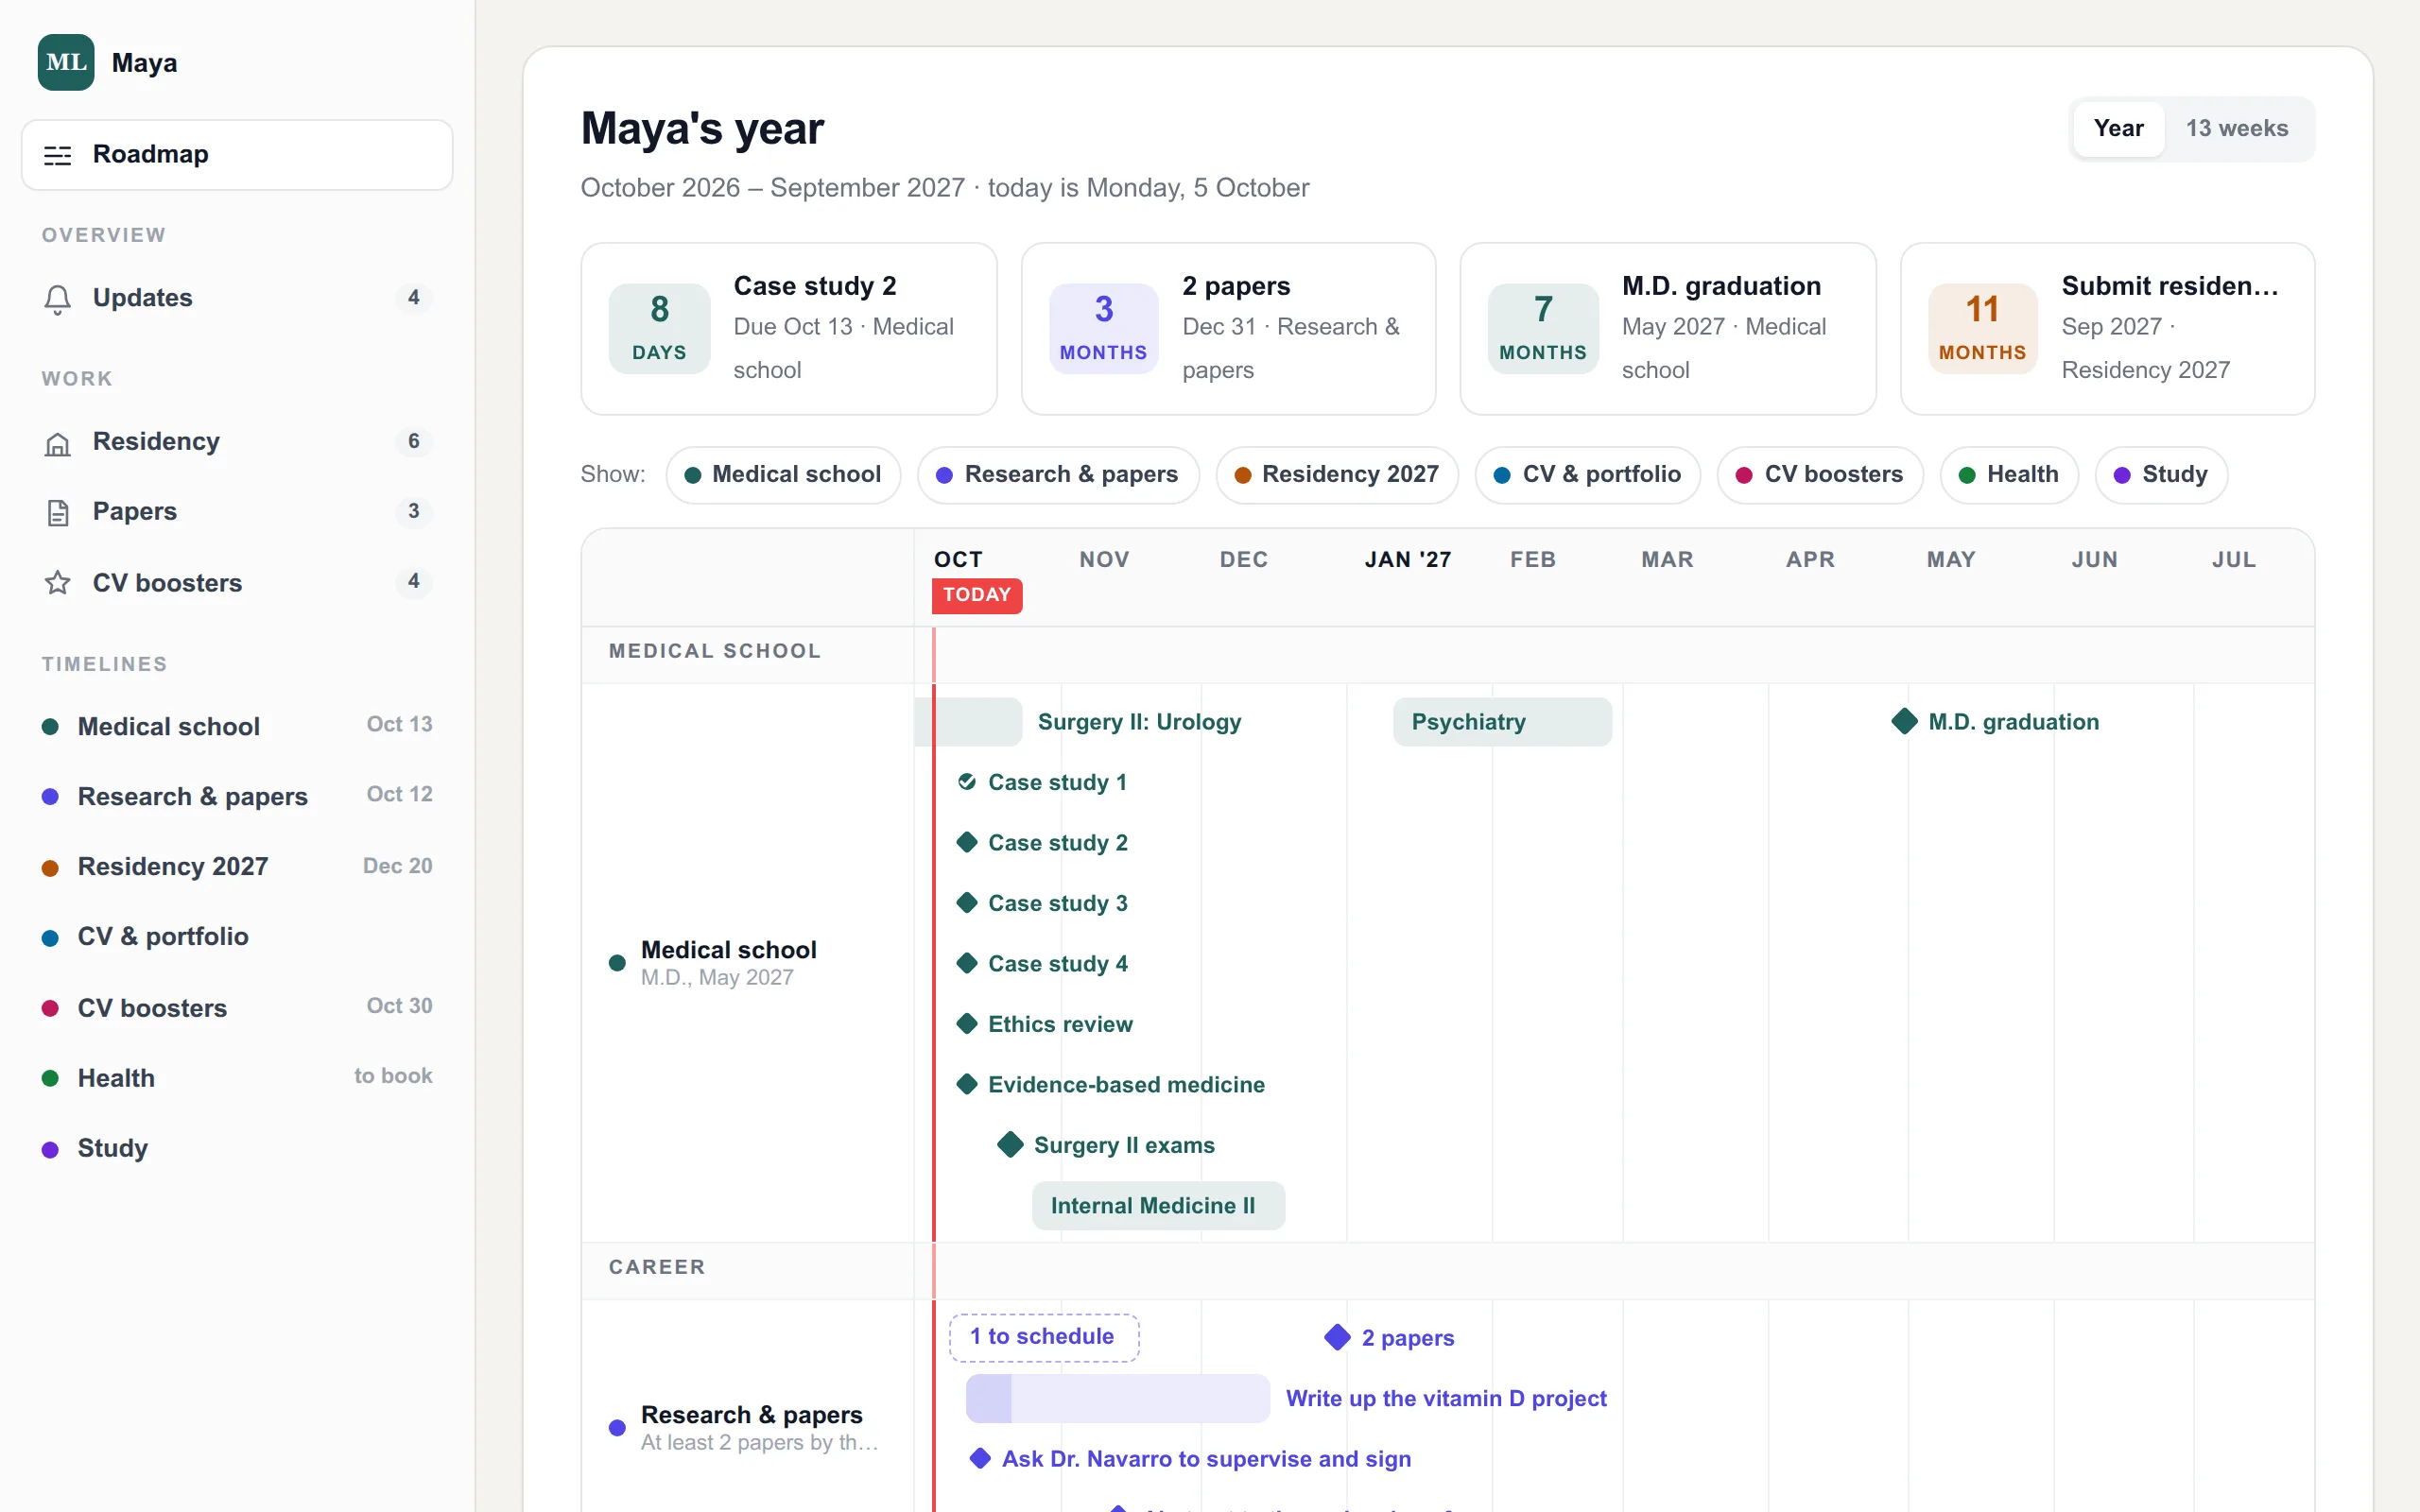Open CV & portfolio timeline in sidebar

click(x=237, y=936)
